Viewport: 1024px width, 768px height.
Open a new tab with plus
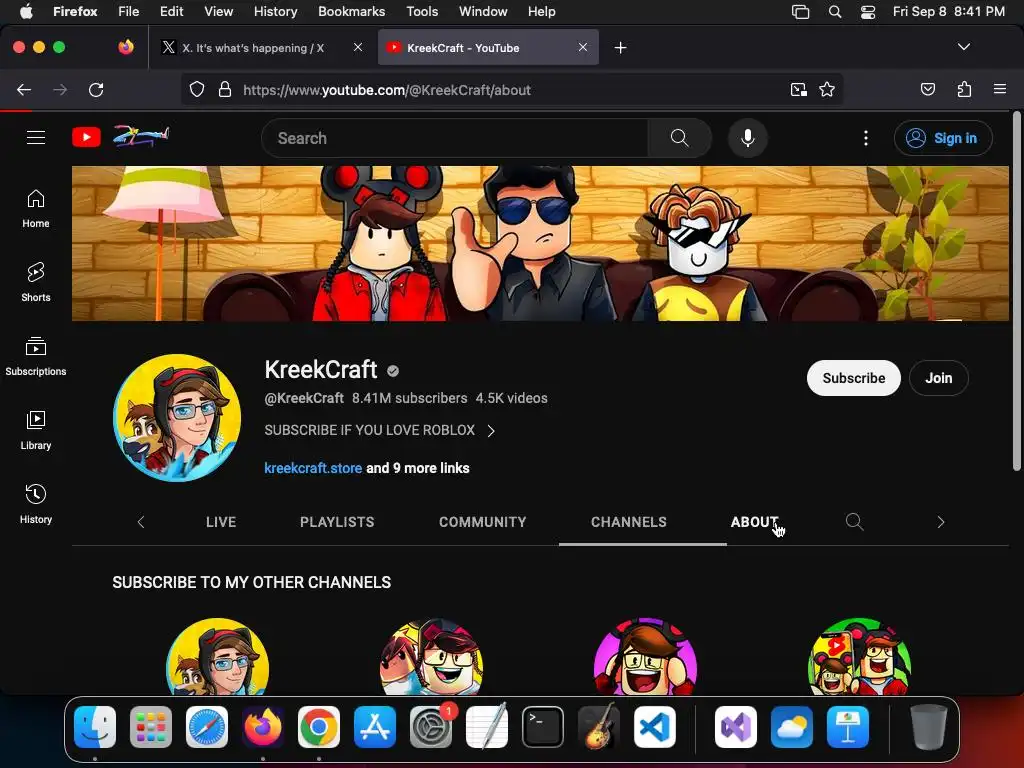pos(620,48)
